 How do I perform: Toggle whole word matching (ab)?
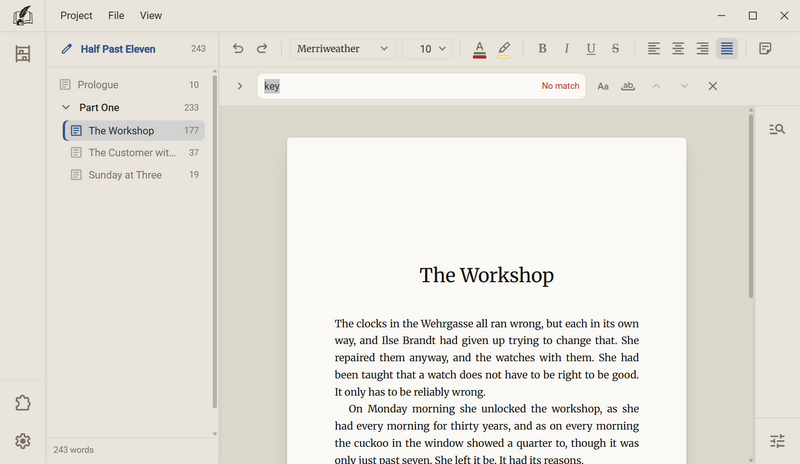628,86
